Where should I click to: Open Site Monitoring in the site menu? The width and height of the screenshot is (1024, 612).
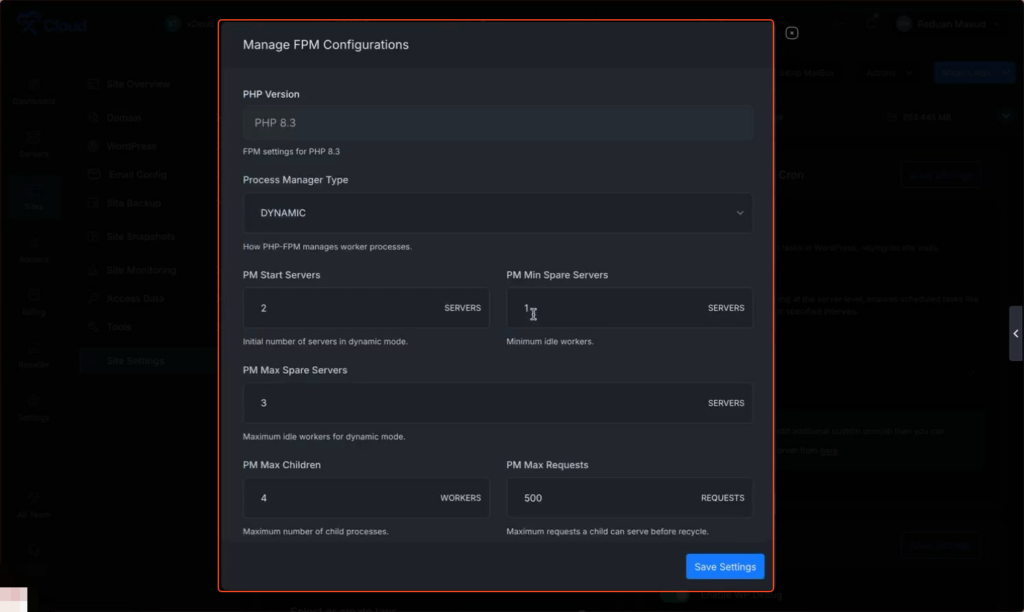click(141, 270)
